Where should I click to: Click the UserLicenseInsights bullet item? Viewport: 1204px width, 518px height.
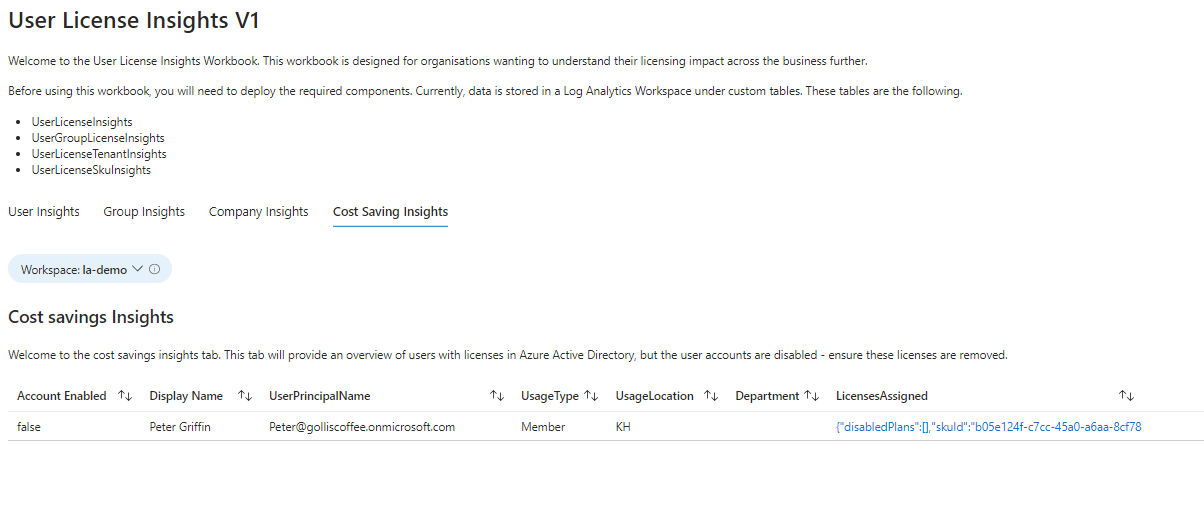pos(82,122)
